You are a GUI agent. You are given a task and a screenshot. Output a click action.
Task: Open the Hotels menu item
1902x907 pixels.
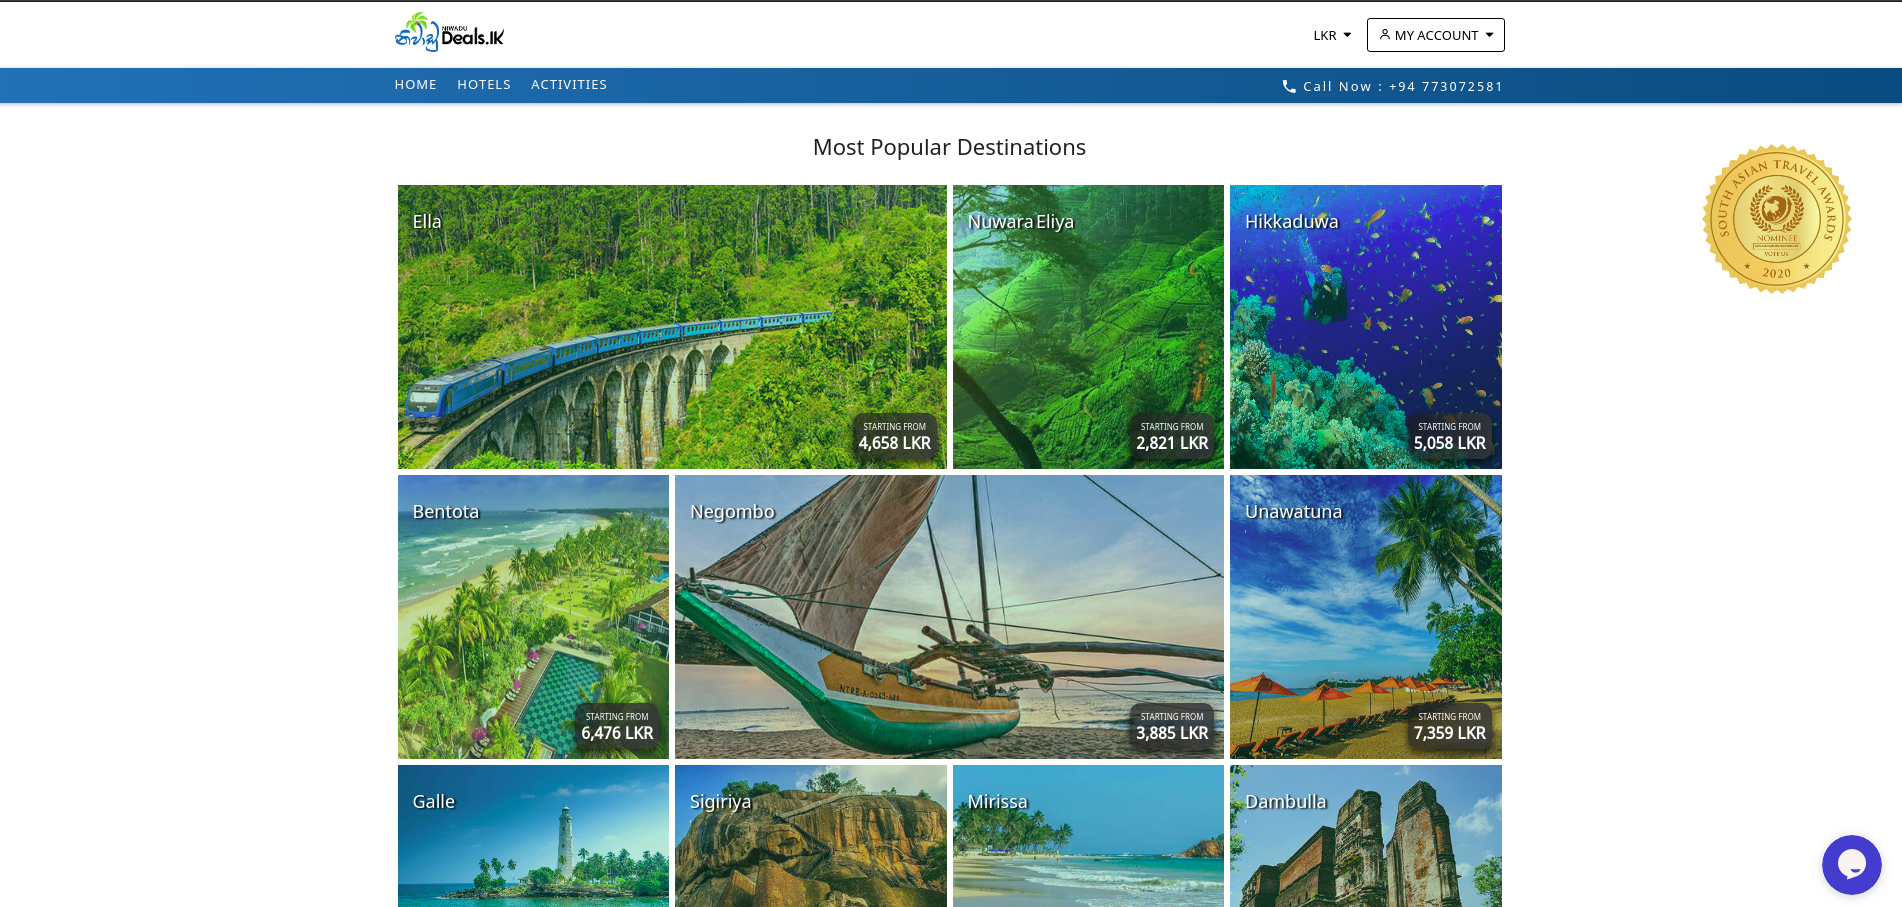pos(484,85)
